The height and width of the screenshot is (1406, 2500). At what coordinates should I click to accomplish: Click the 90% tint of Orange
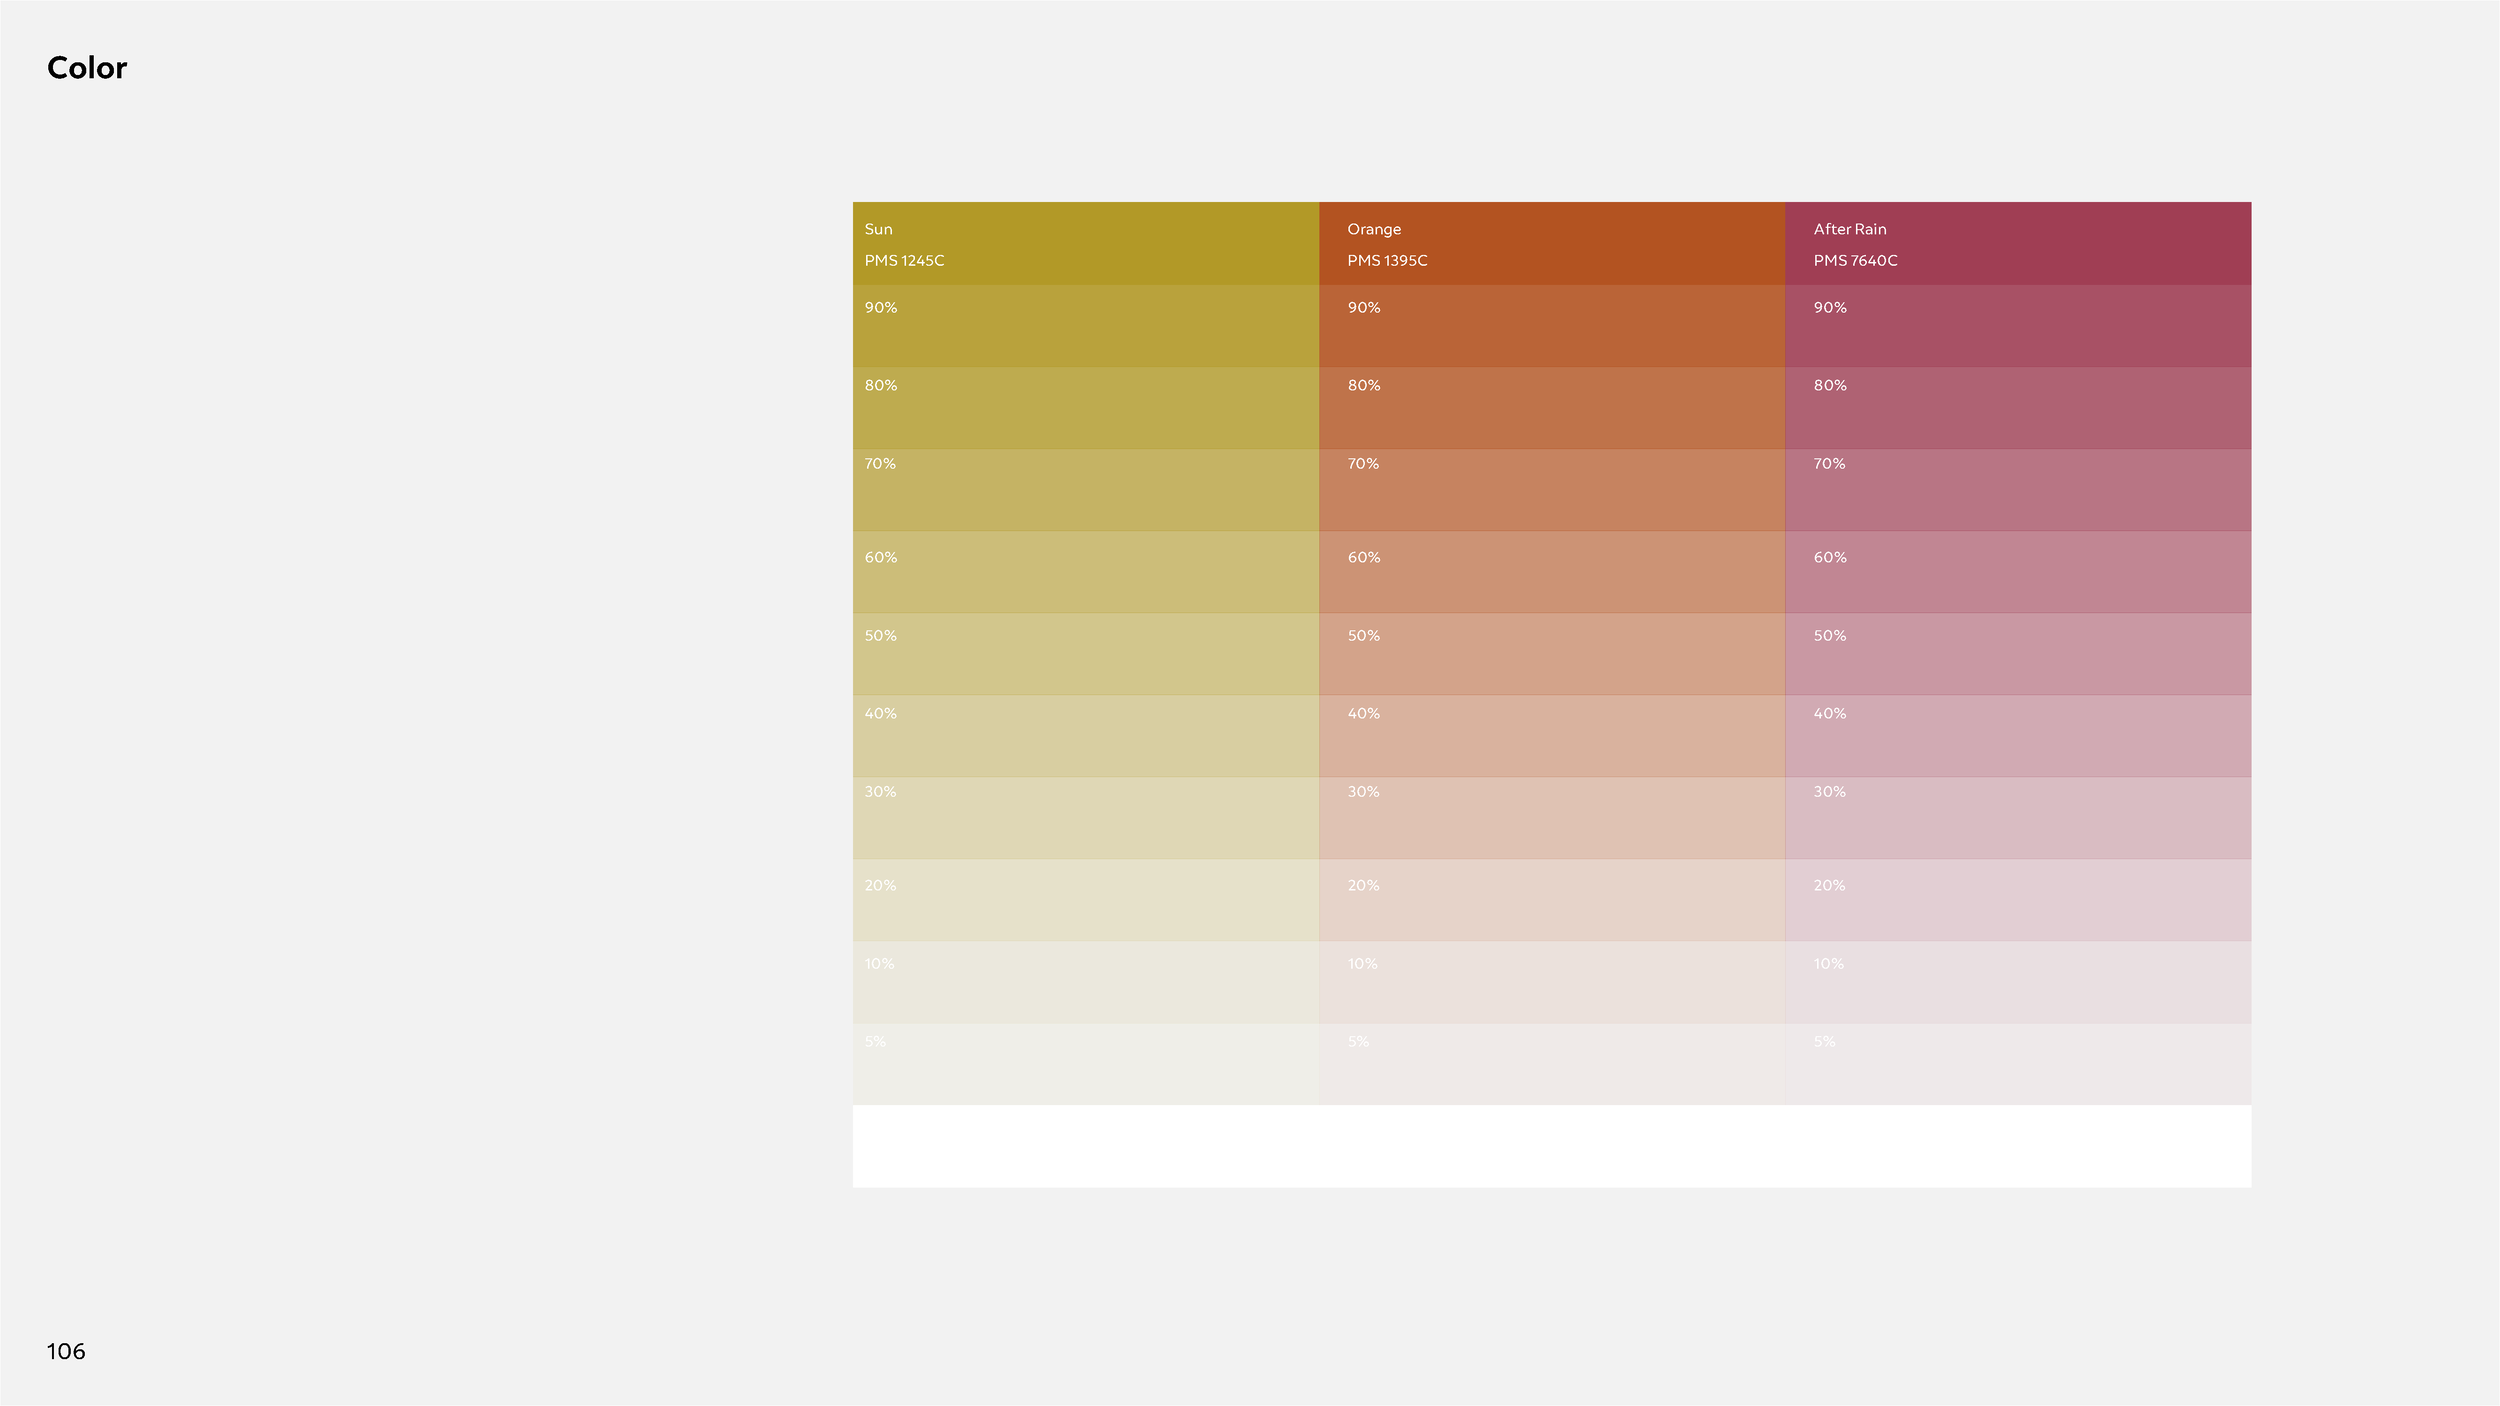click(1550, 325)
